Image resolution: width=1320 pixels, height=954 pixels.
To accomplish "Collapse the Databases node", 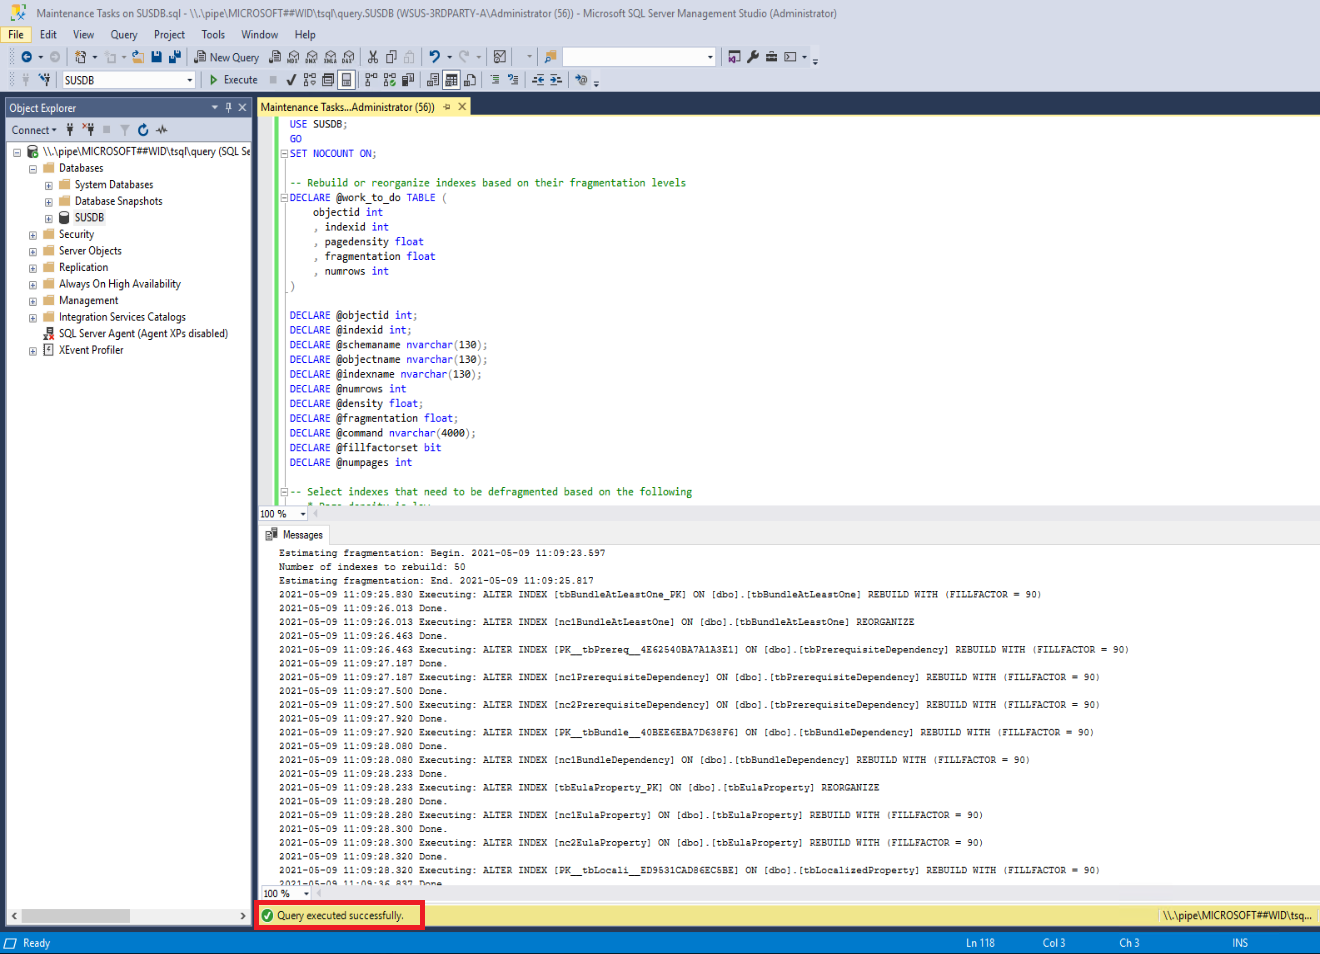I will click(x=32, y=169).
